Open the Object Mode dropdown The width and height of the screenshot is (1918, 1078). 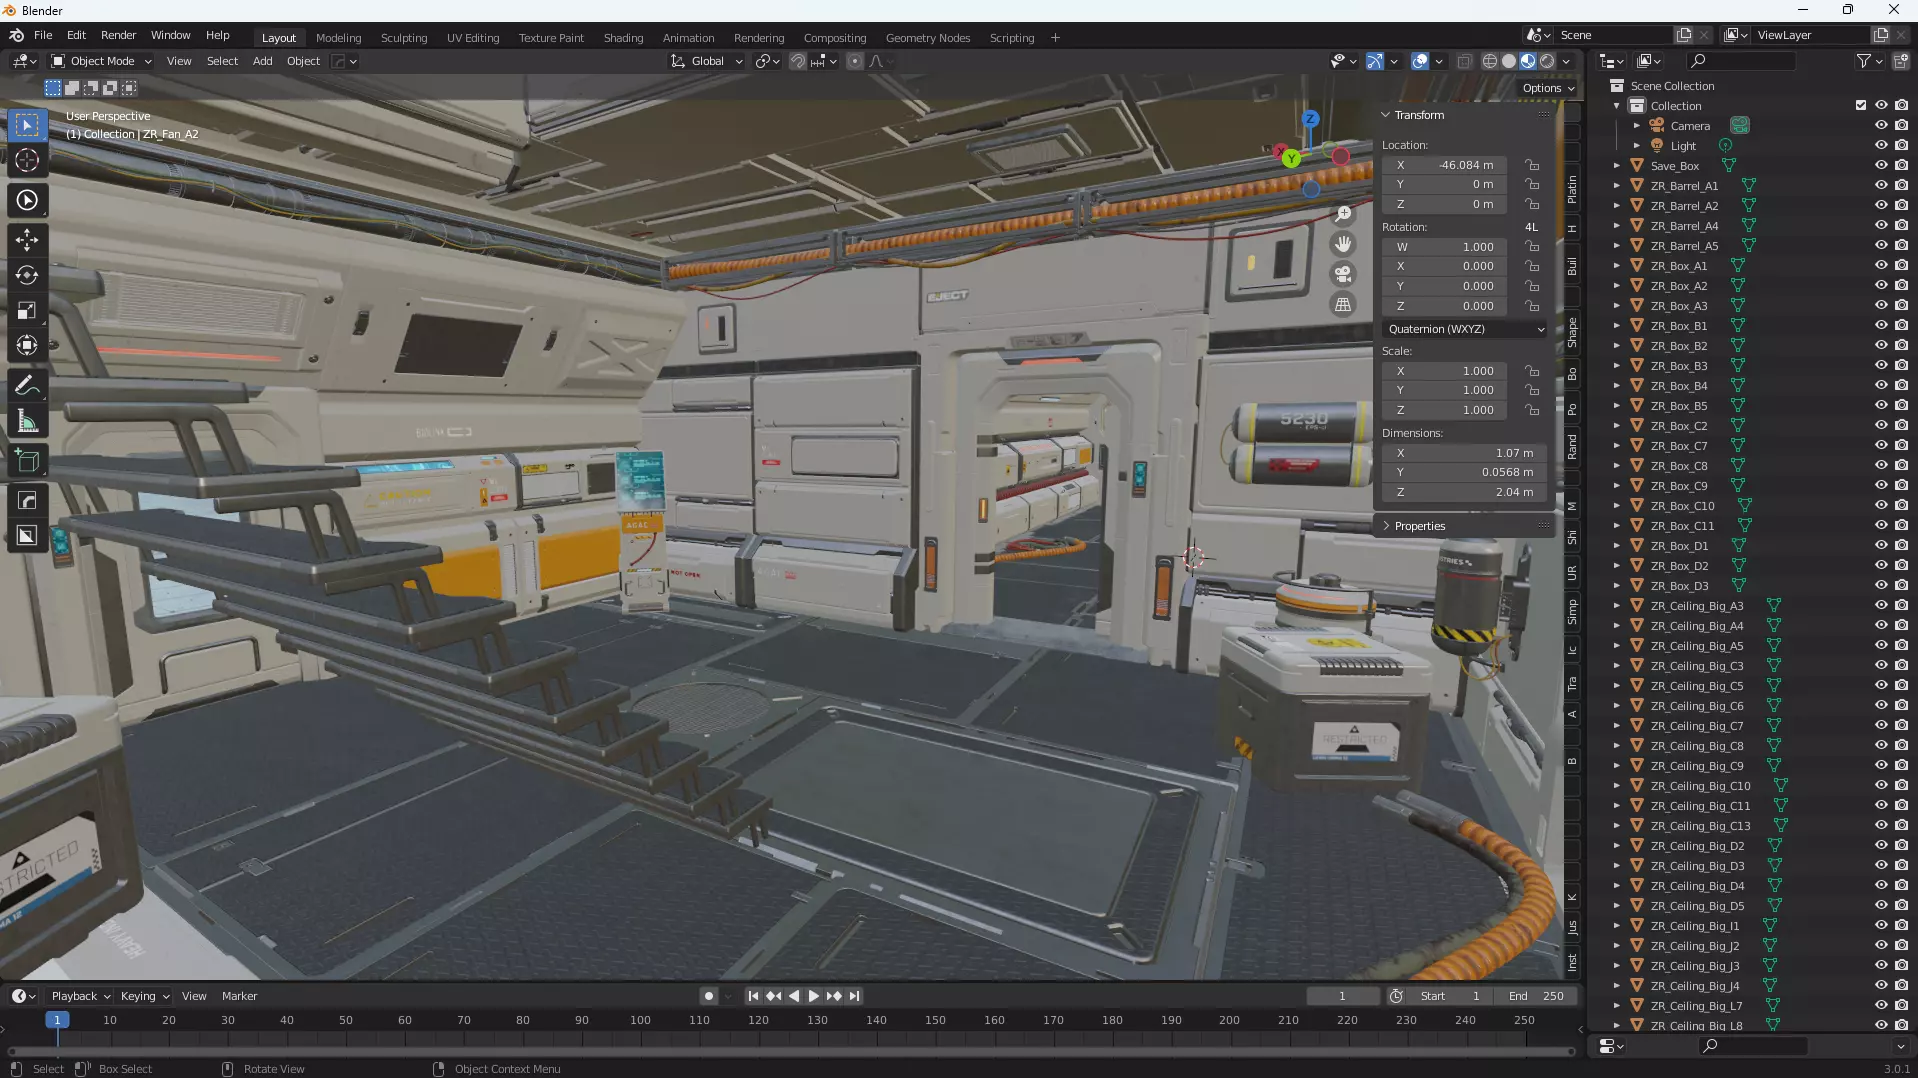point(102,61)
